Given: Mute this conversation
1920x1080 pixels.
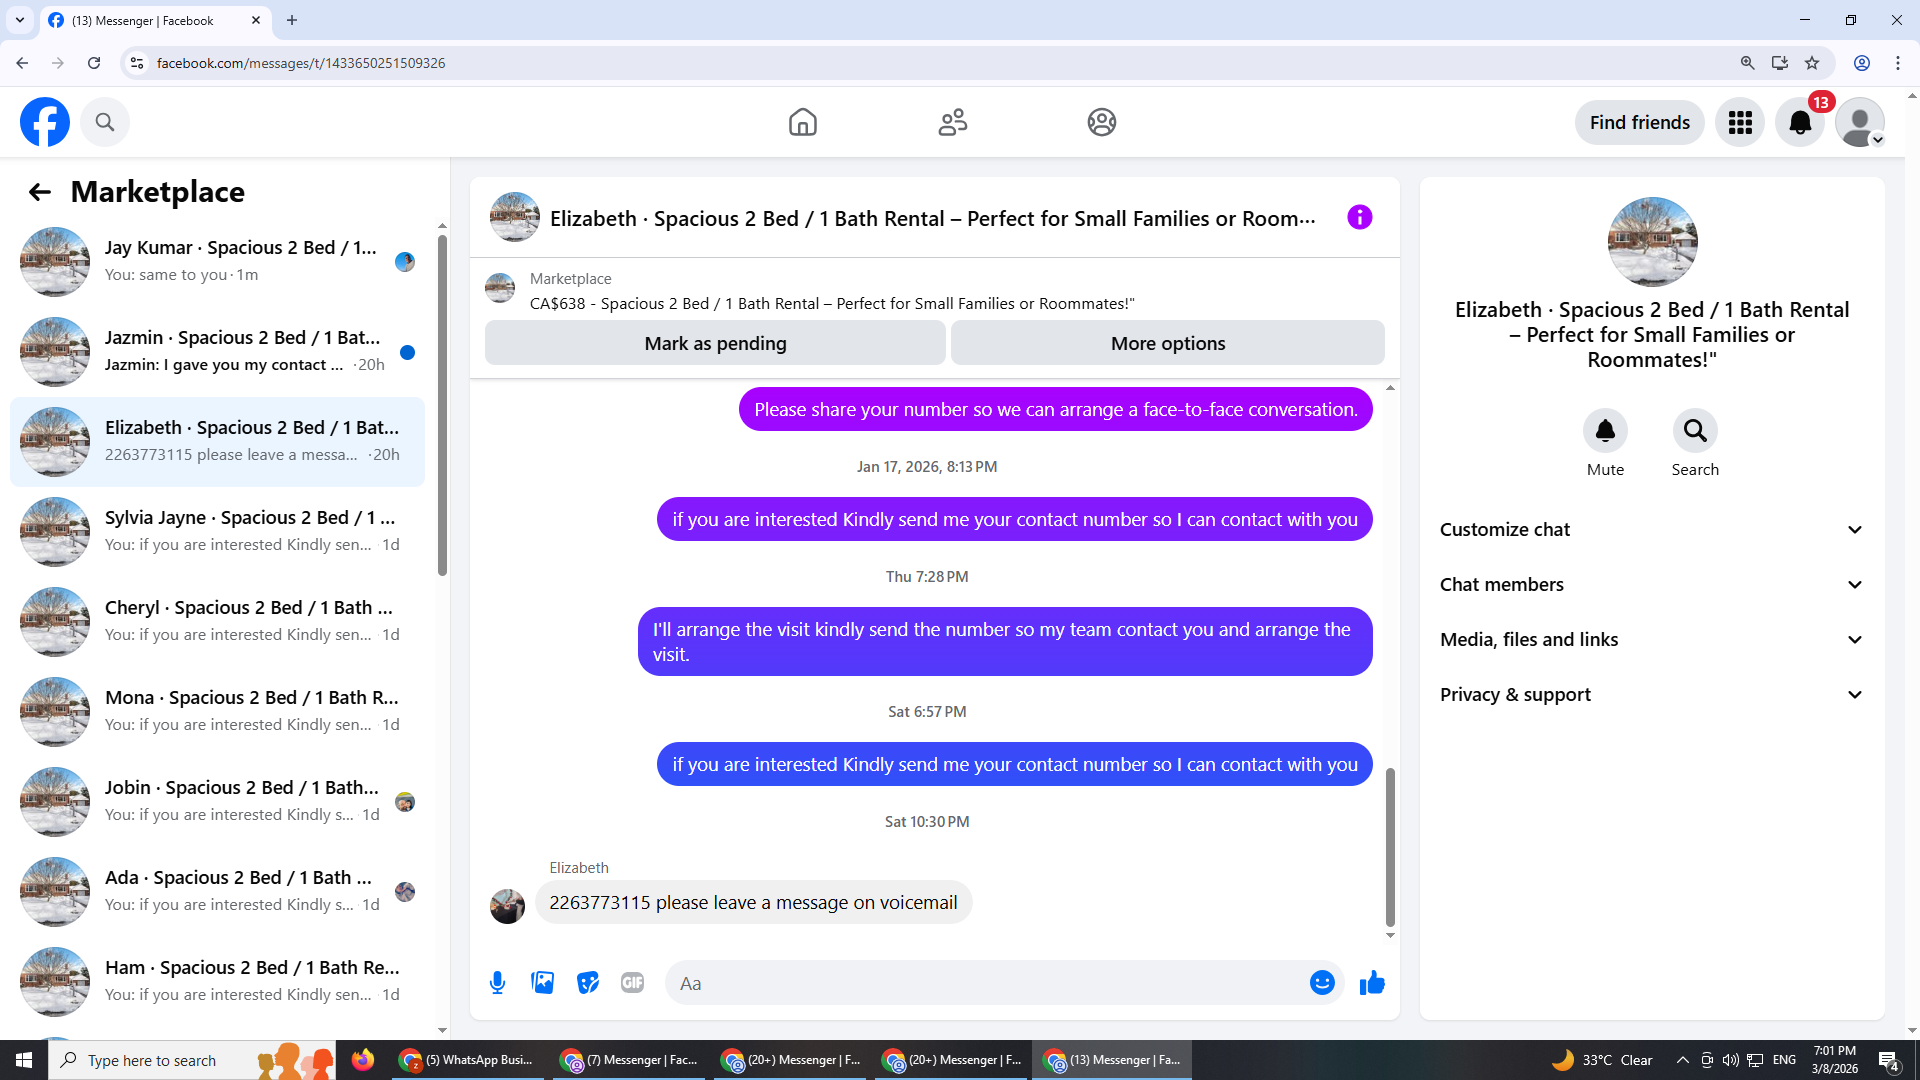Looking at the screenshot, I should click(1605, 431).
